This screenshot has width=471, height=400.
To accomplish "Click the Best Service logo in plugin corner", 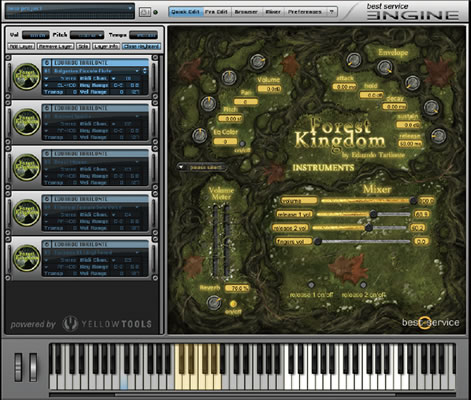I will click(430, 322).
